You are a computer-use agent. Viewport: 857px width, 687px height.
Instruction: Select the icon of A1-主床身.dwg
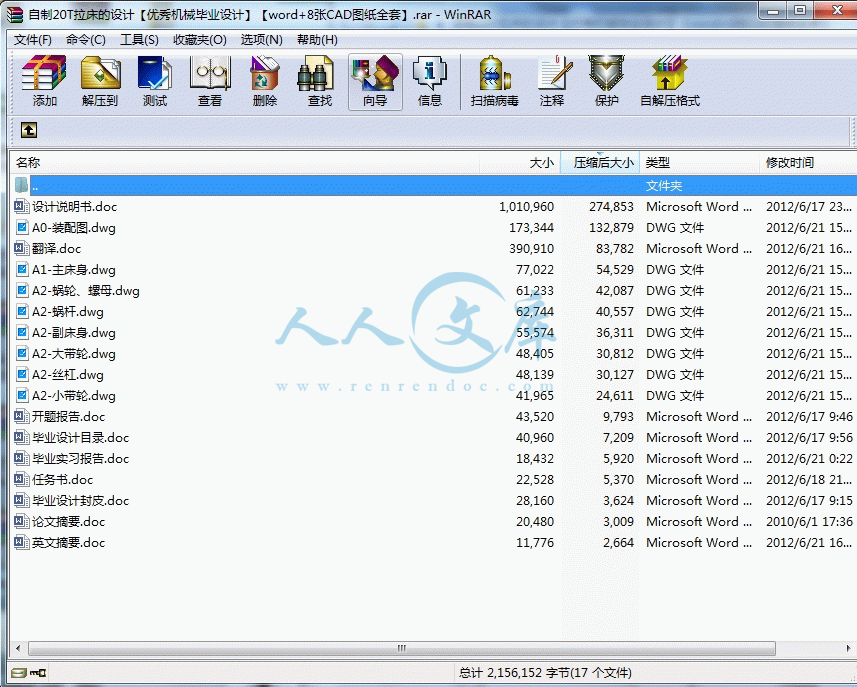(21, 269)
